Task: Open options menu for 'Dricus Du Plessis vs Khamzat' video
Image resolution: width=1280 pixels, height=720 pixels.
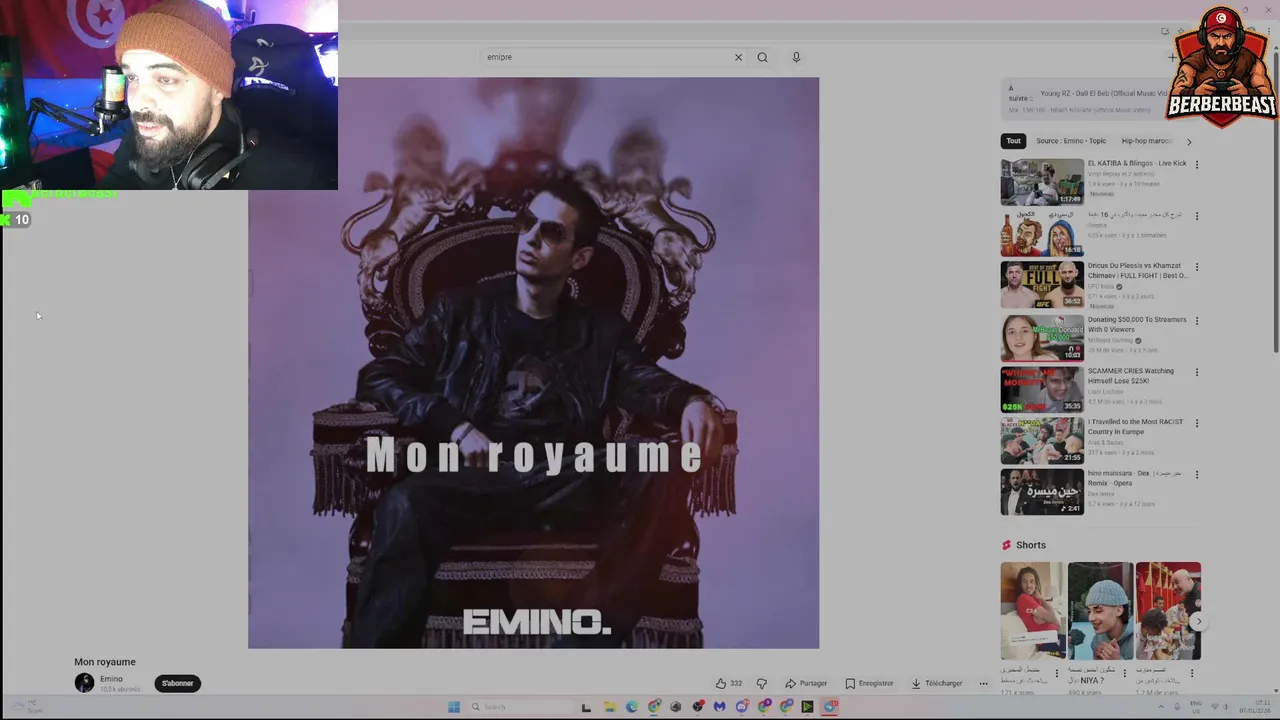Action: [1197, 267]
